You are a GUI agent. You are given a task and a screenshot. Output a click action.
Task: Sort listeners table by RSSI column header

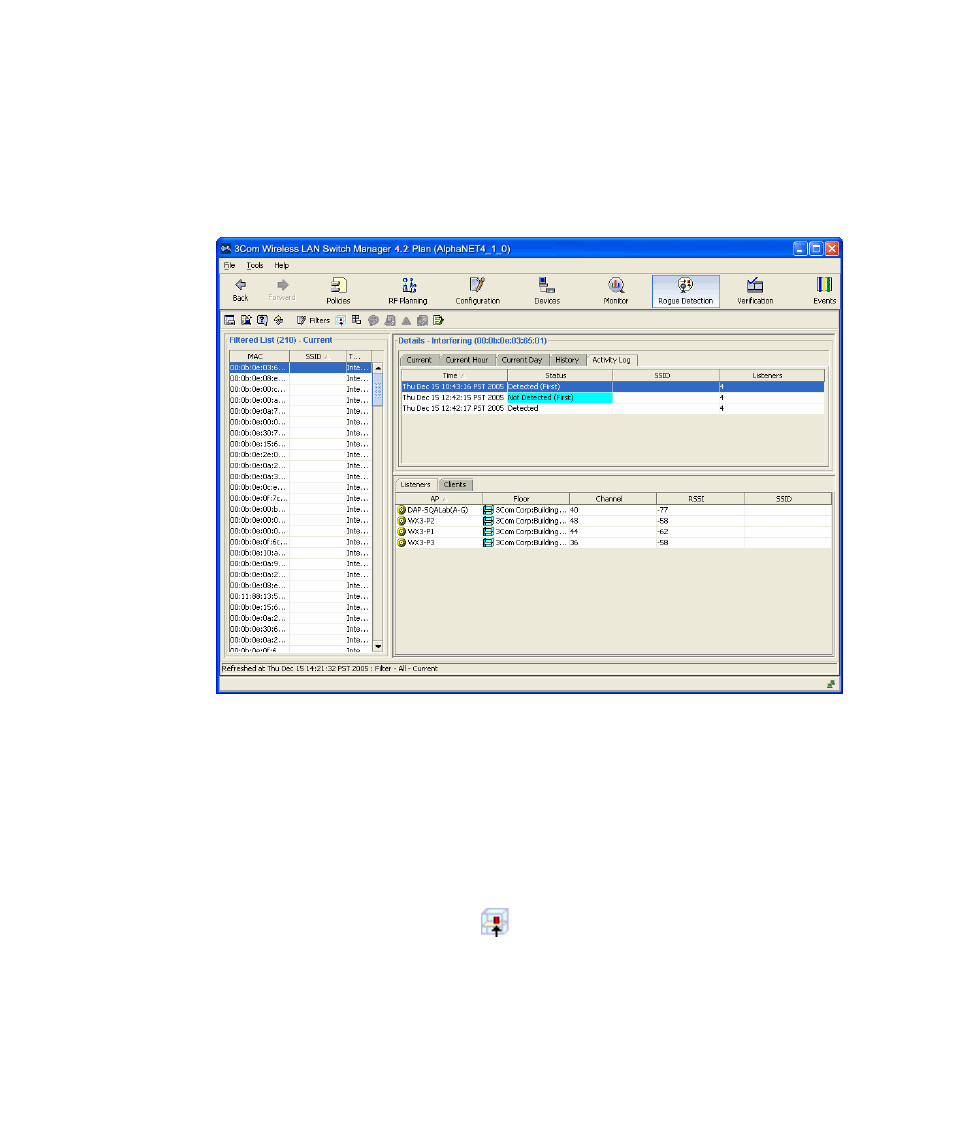click(x=700, y=499)
